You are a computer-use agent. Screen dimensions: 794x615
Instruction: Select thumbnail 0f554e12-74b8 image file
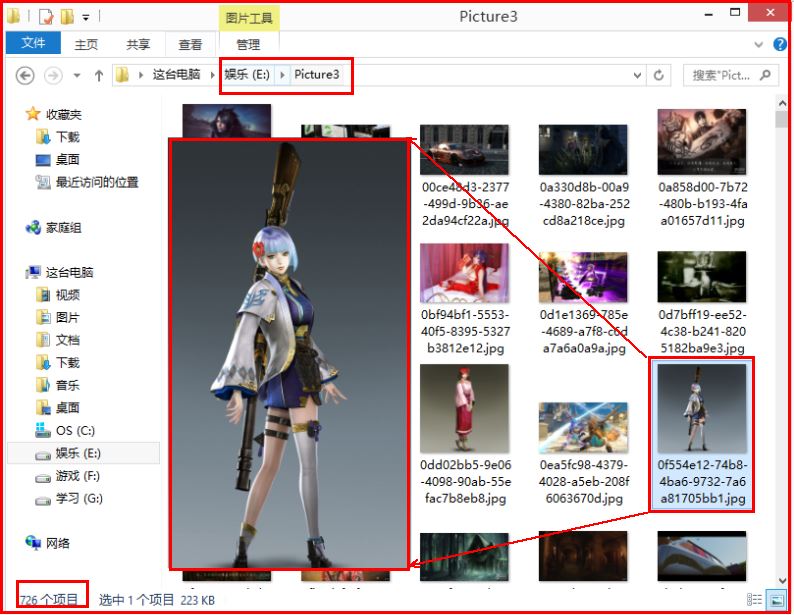tap(702, 408)
